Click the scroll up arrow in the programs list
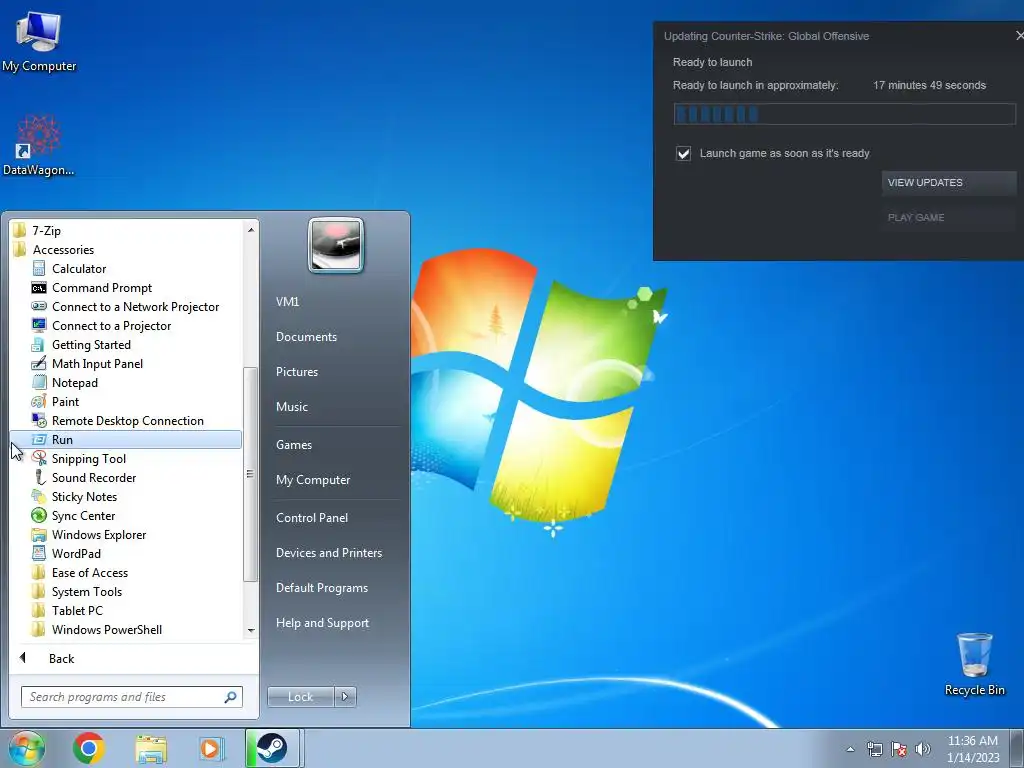Image resolution: width=1024 pixels, height=768 pixels. 250,230
